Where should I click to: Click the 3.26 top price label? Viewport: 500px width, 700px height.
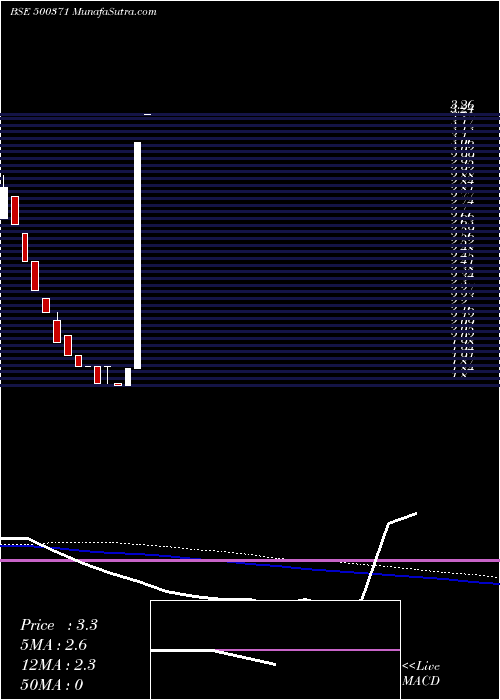pyautogui.click(x=462, y=105)
